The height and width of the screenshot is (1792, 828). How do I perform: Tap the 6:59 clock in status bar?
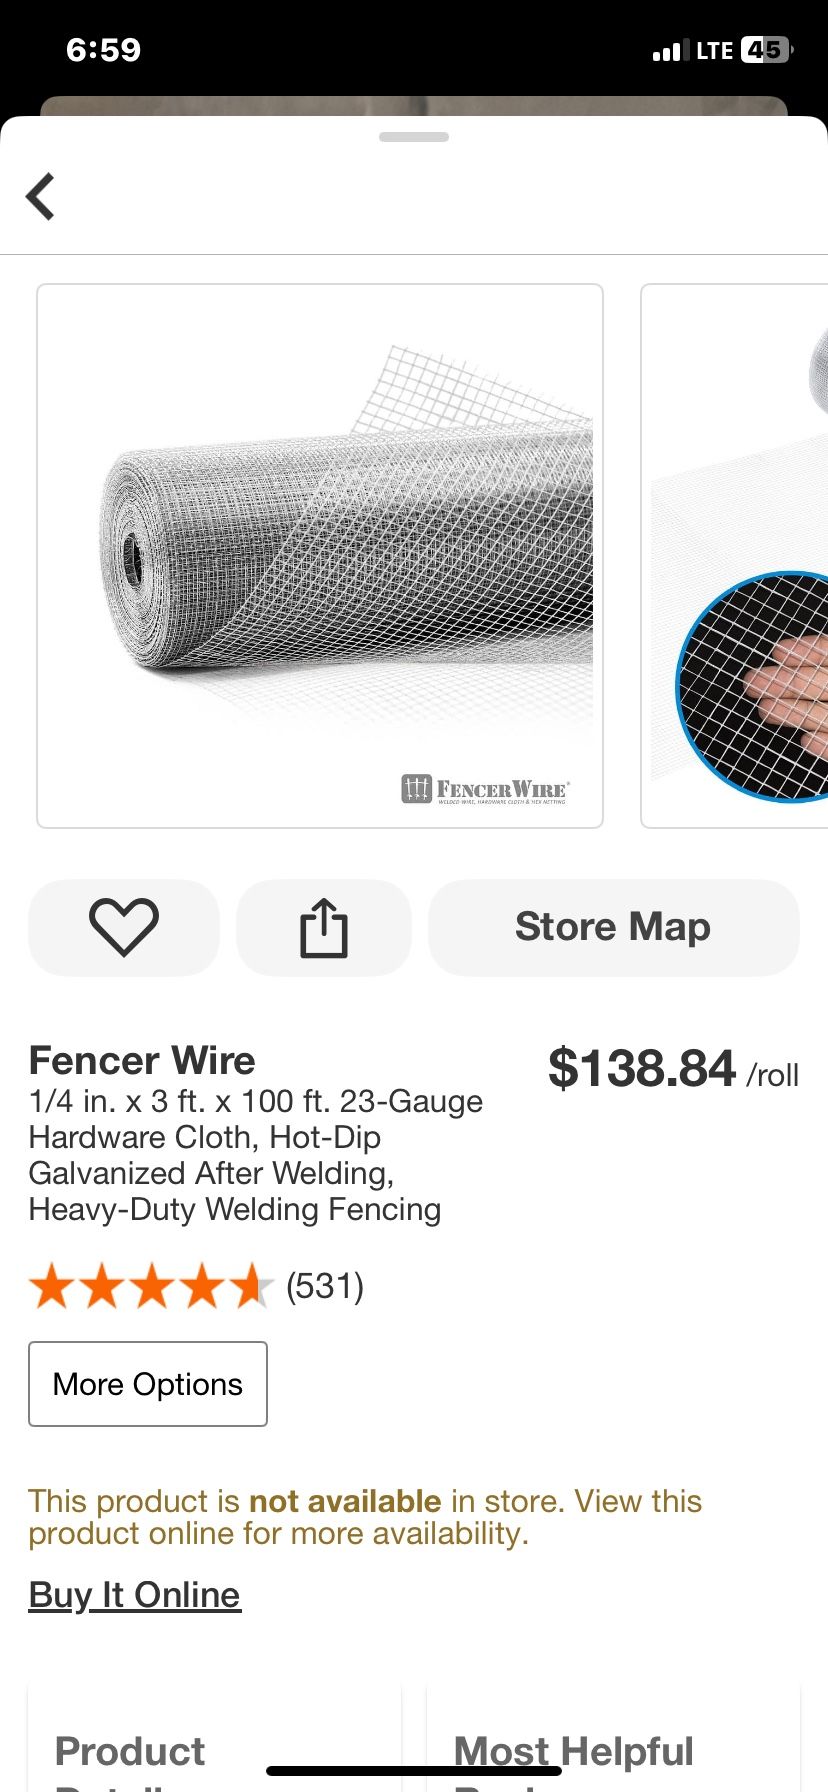point(103,50)
